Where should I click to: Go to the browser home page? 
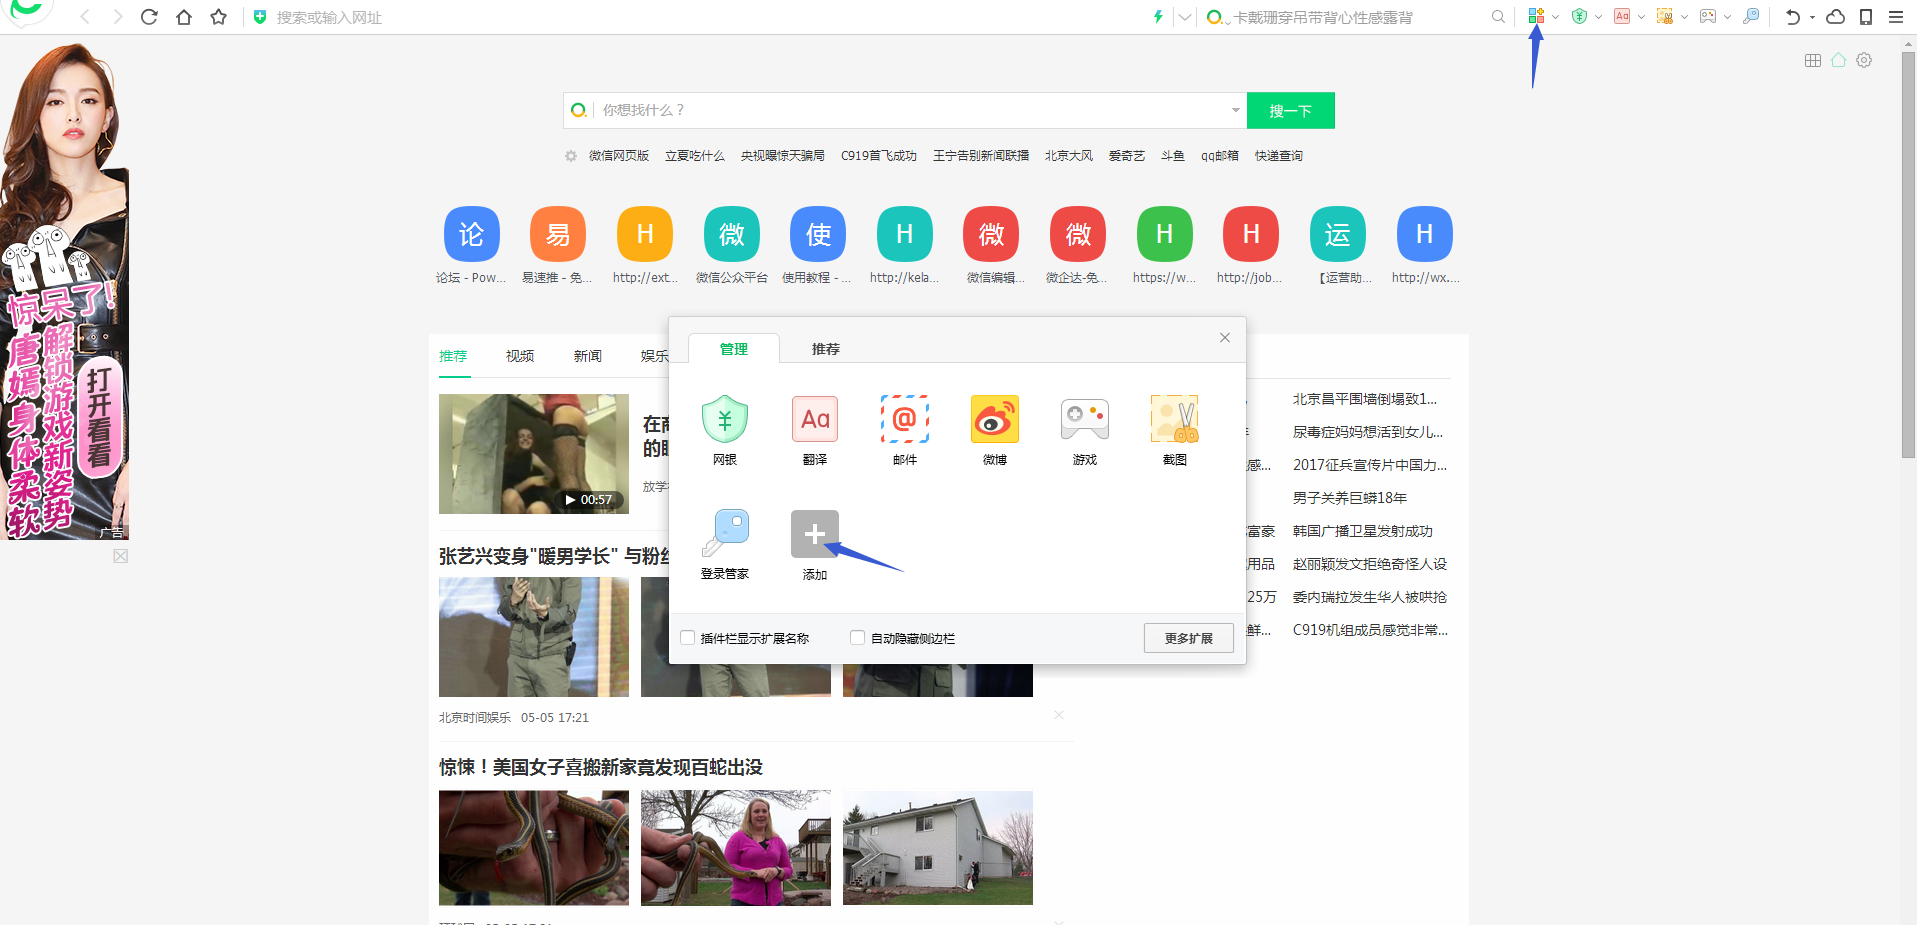tap(184, 17)
